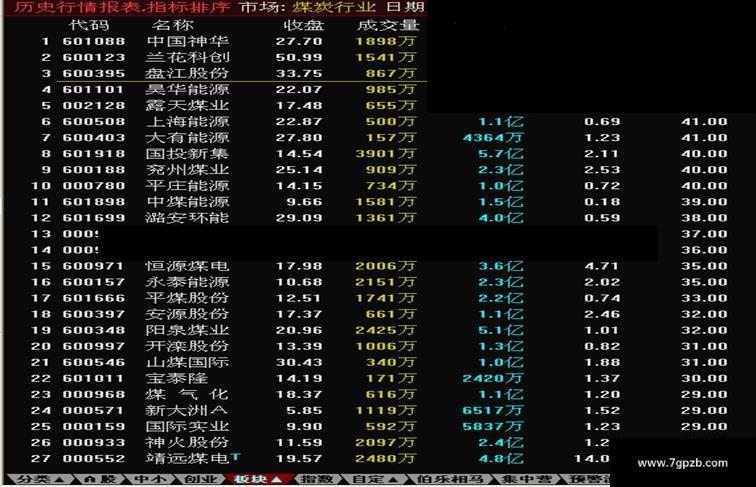Select stock 永泰能源
Image resolution: width=756 pixels, height=487 pixels.
tap(188, 282)
